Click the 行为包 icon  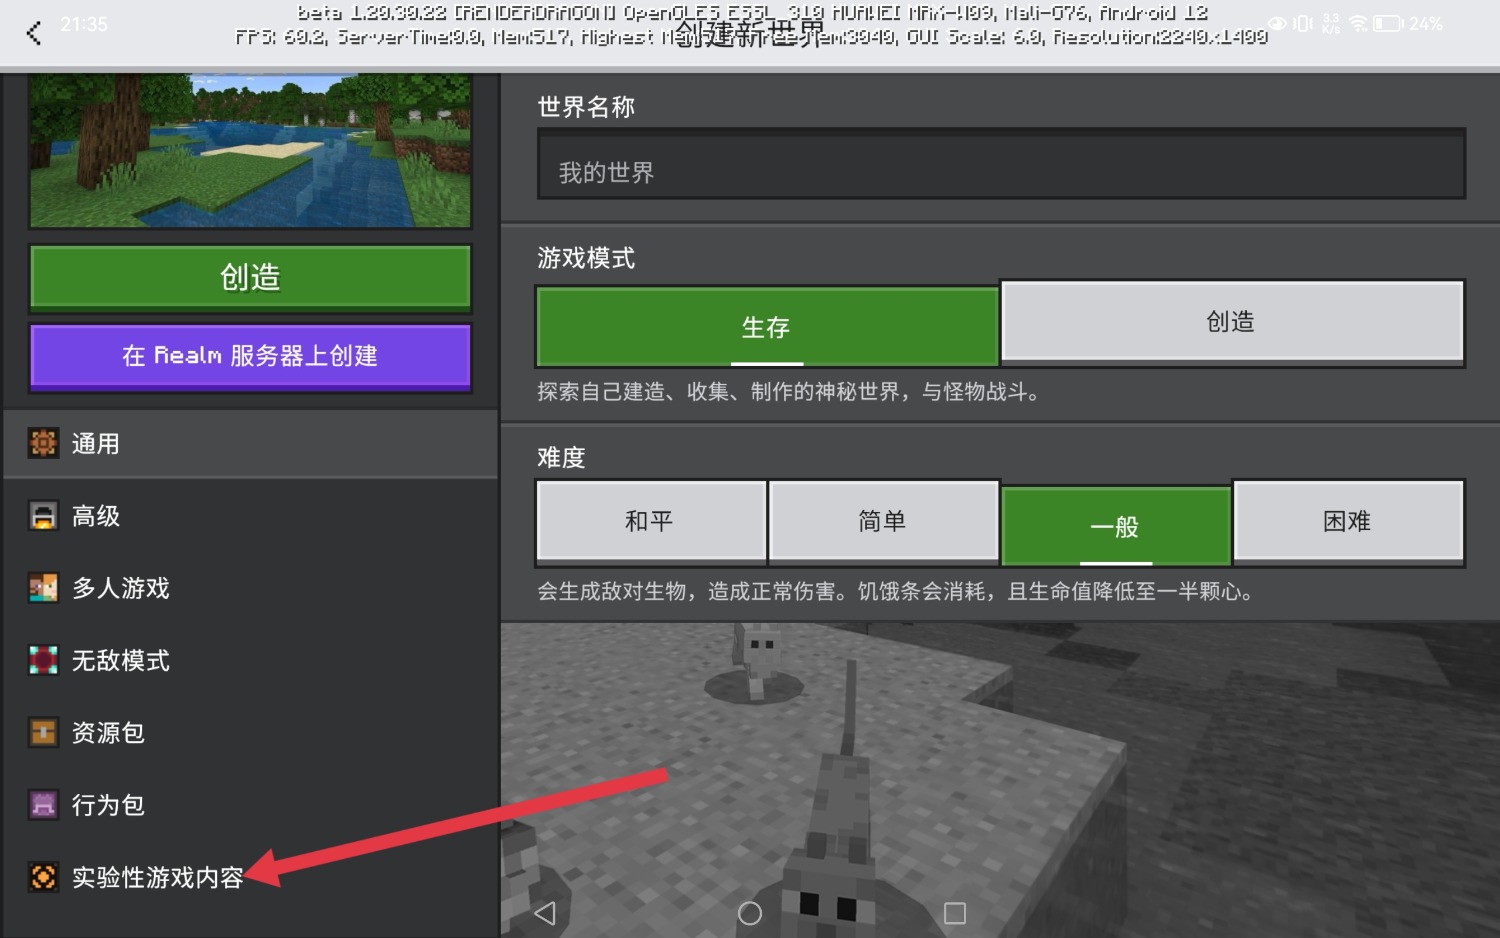[x=43, y=805]
